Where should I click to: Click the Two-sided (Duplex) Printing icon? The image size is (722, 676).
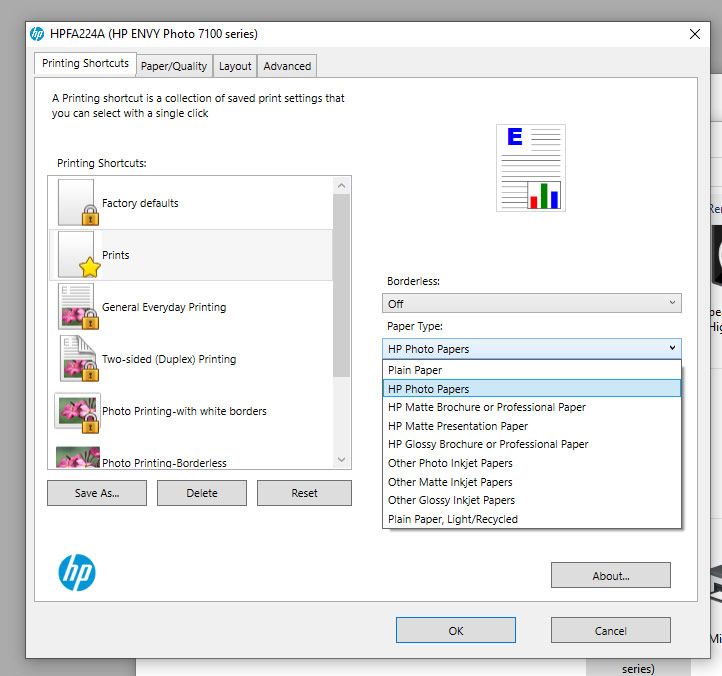pos(78,358)
